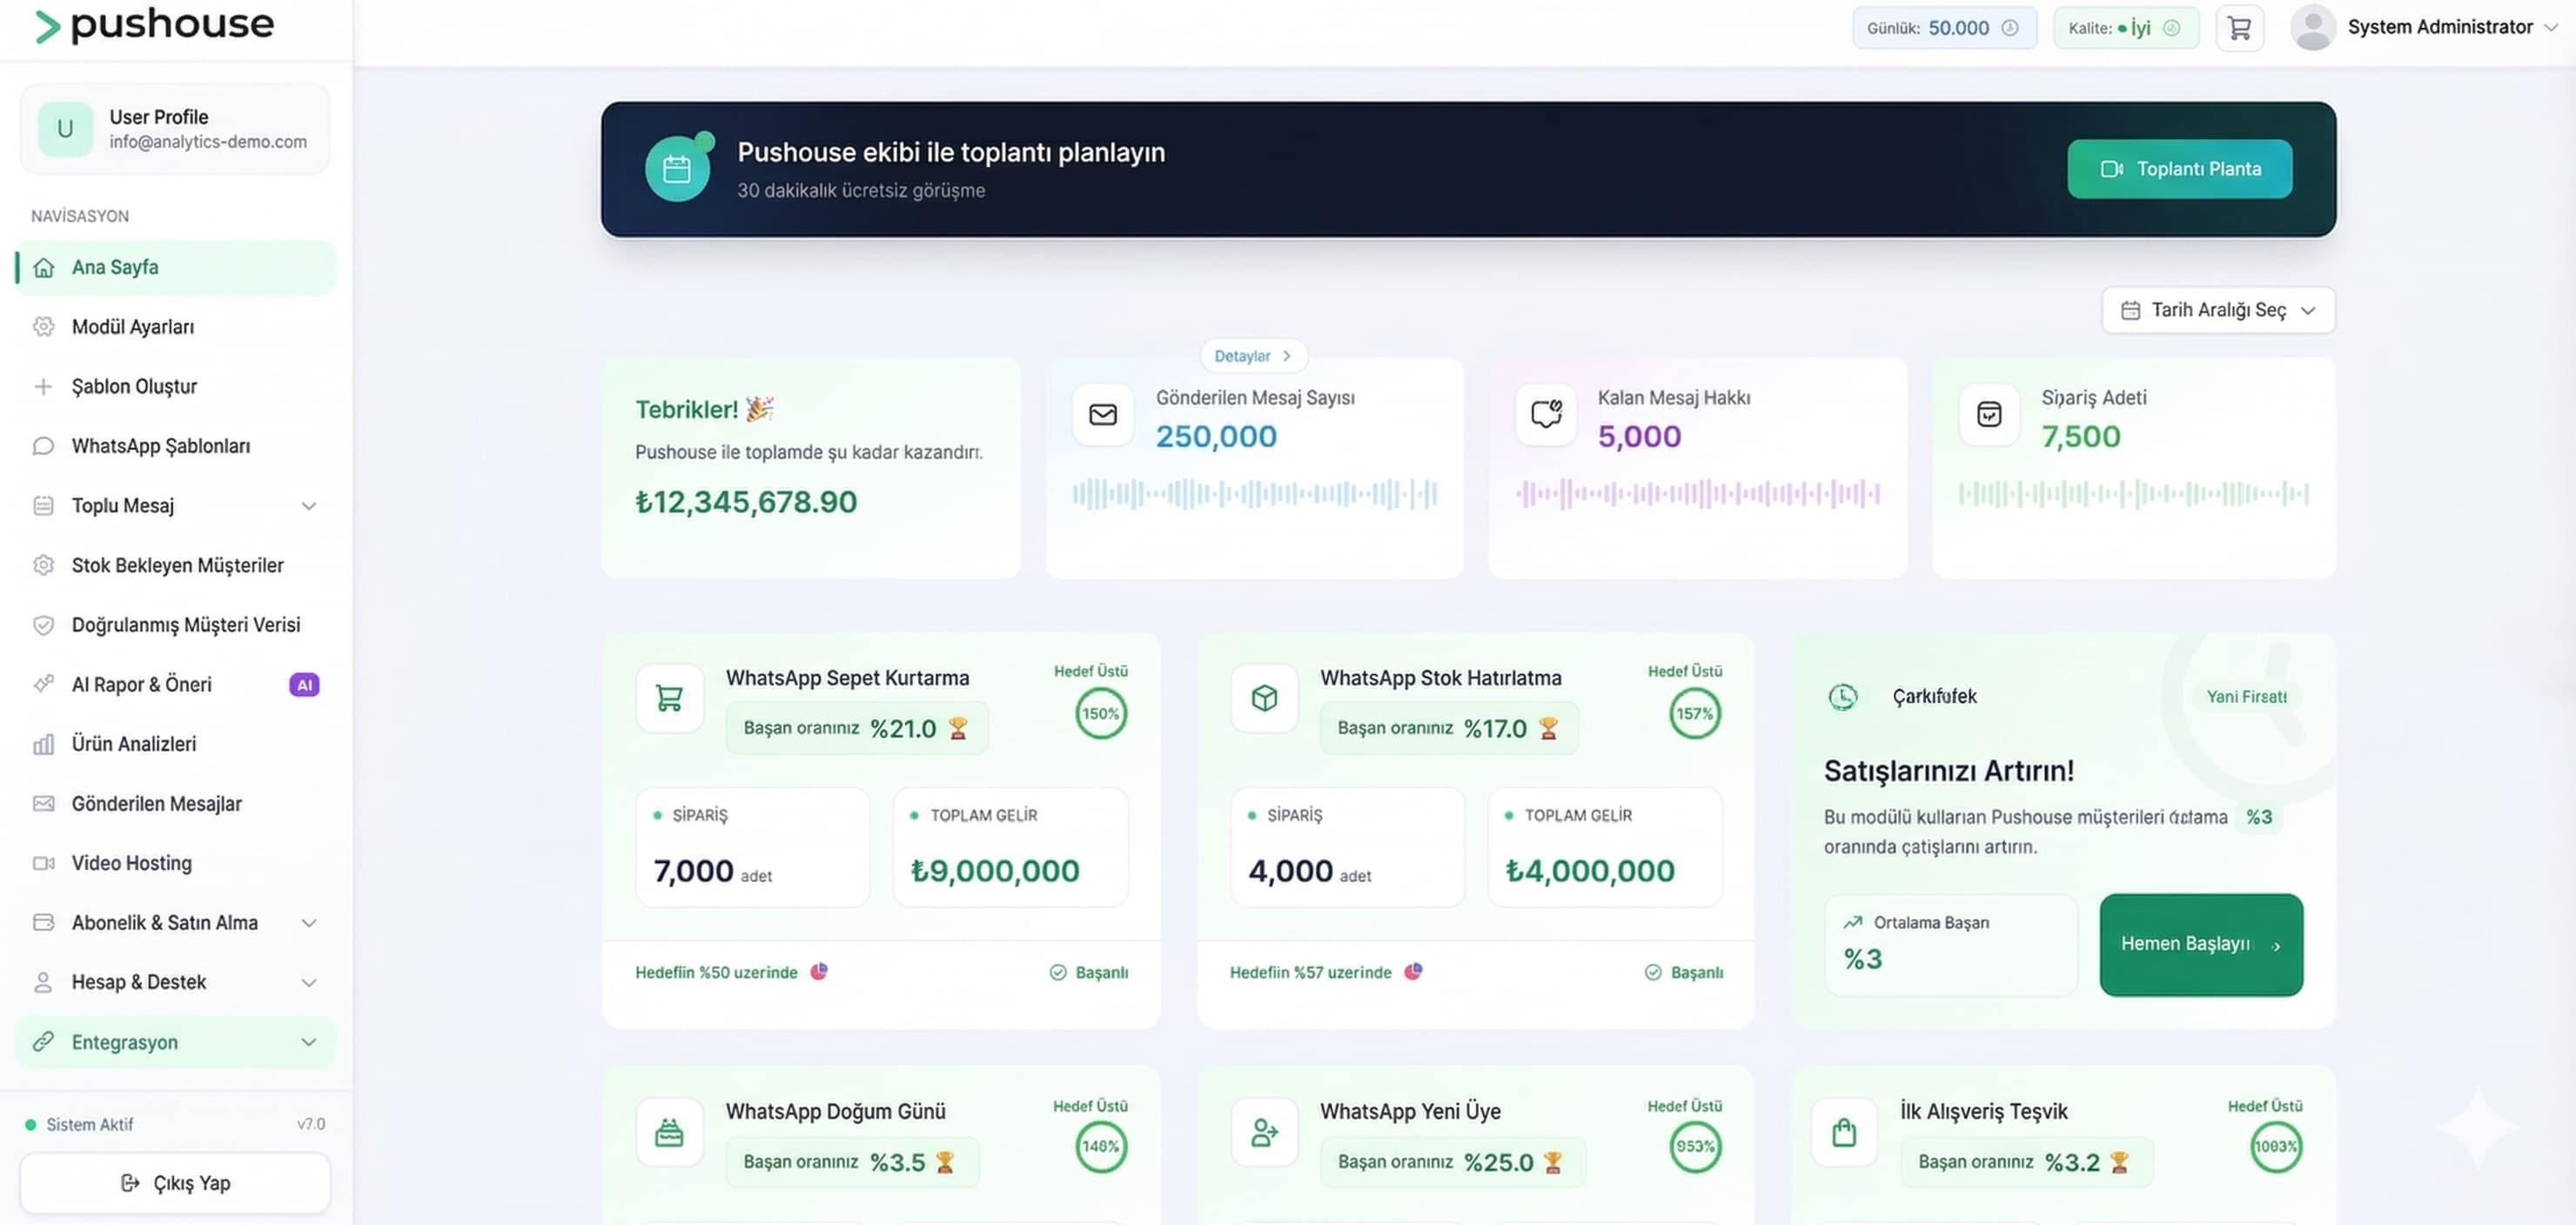
Task: Click the AI badge on AI Rapor & Öneri
Action: 304,684
